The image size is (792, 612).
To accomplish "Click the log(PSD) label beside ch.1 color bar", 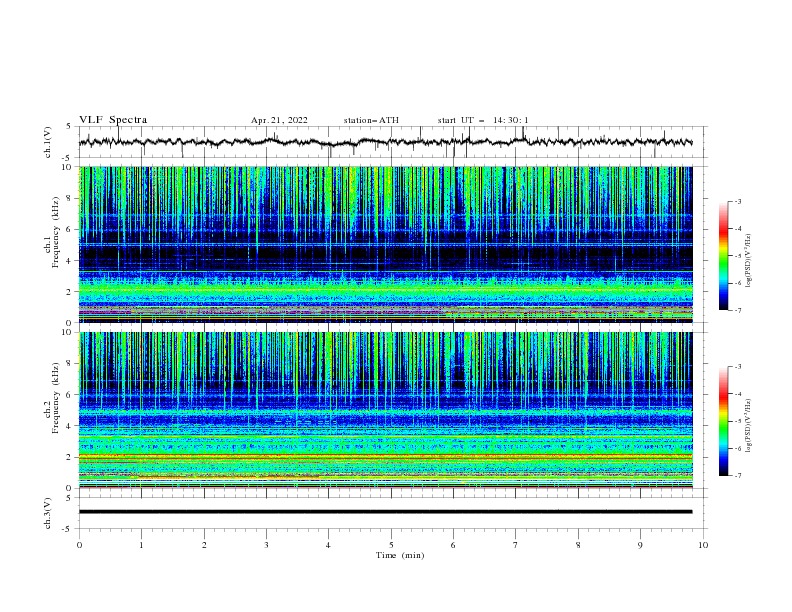I will click(x=749, y=261).
